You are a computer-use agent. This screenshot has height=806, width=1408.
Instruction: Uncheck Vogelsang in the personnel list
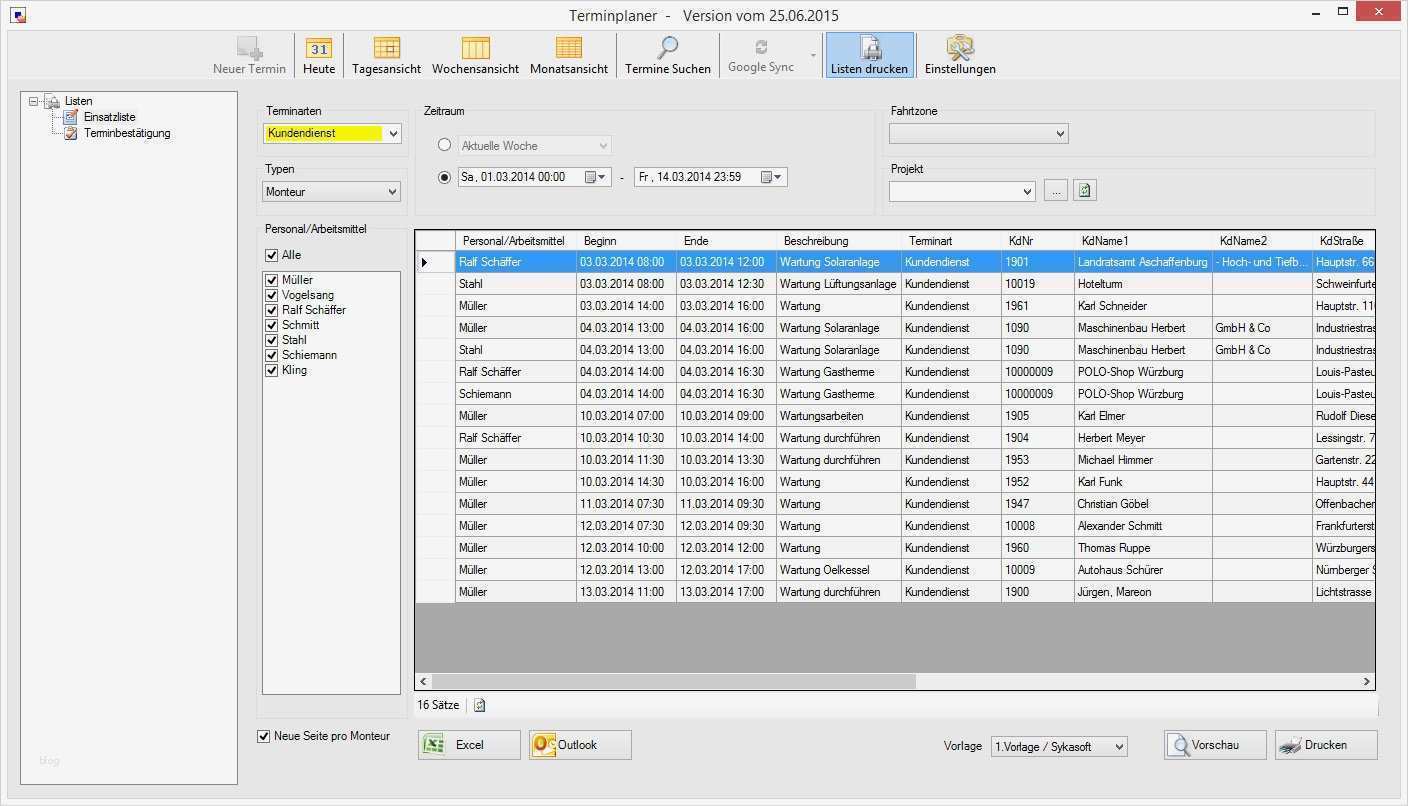(271, 295)
